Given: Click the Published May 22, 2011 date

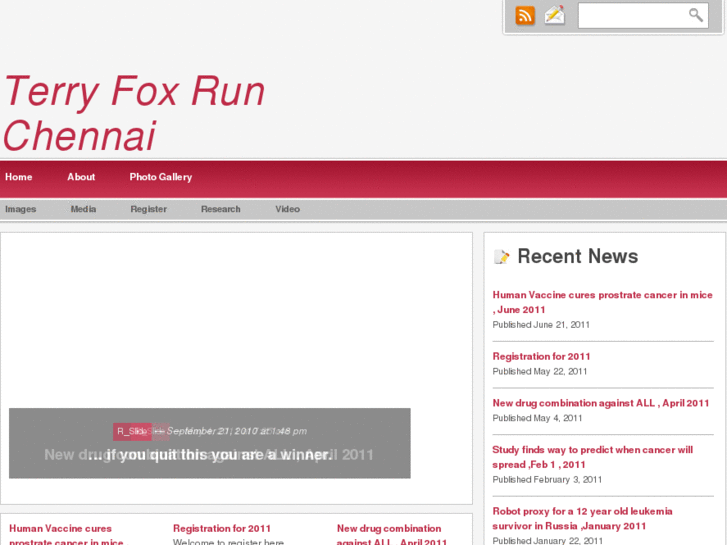Looking at the screenshot, I should tap(540, 372).
